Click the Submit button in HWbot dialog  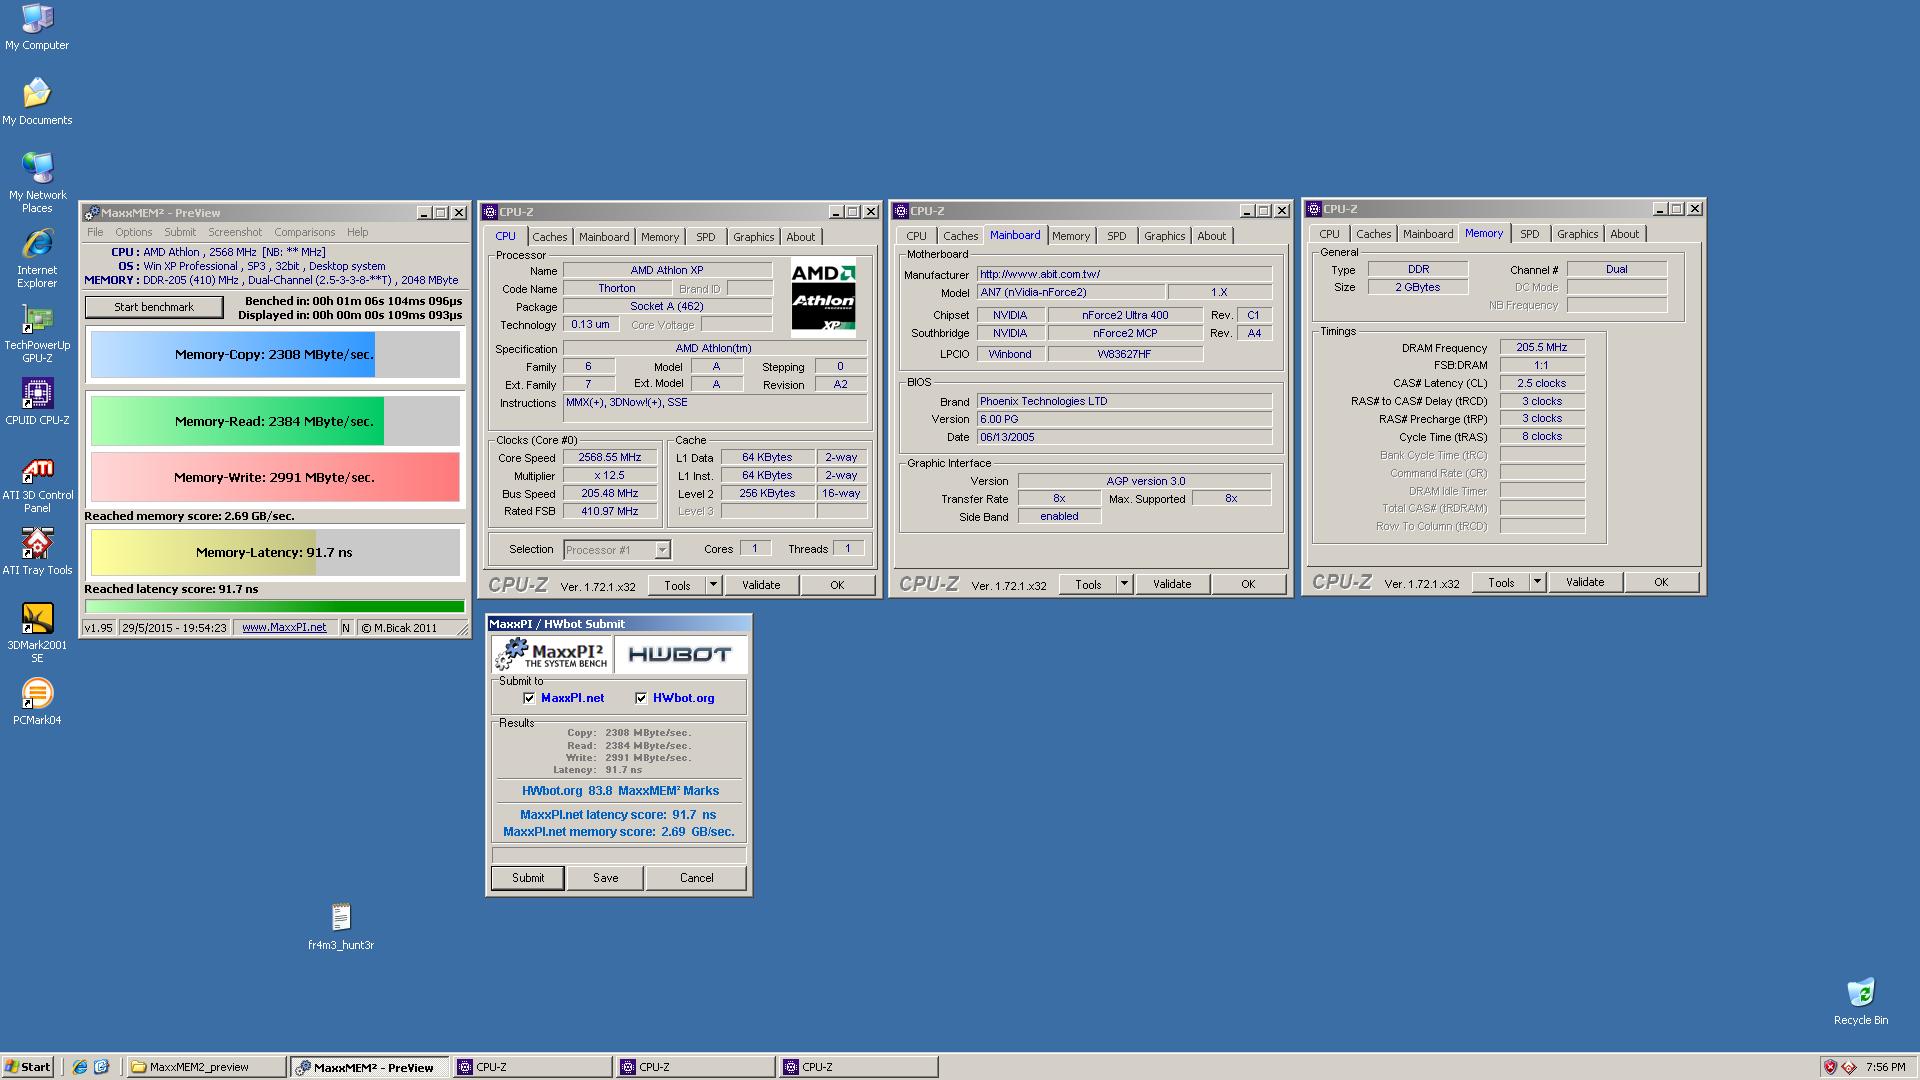pyautogui.click(x=528, y=878)
